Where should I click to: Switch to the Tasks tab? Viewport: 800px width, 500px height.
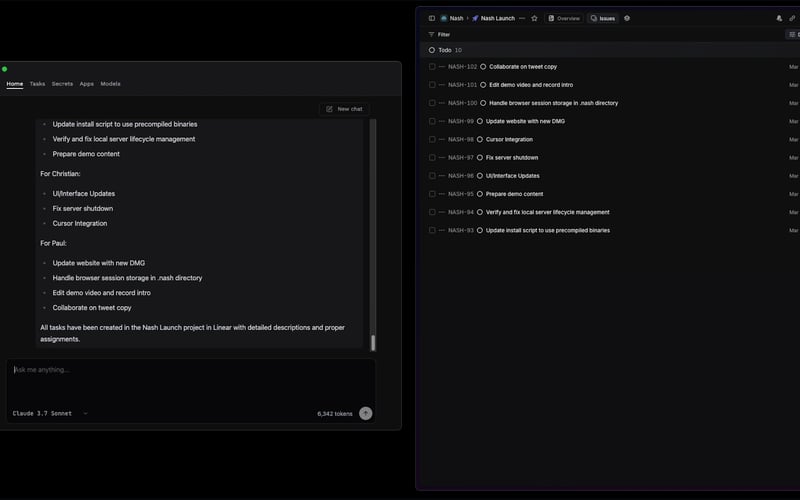point(37,84)
